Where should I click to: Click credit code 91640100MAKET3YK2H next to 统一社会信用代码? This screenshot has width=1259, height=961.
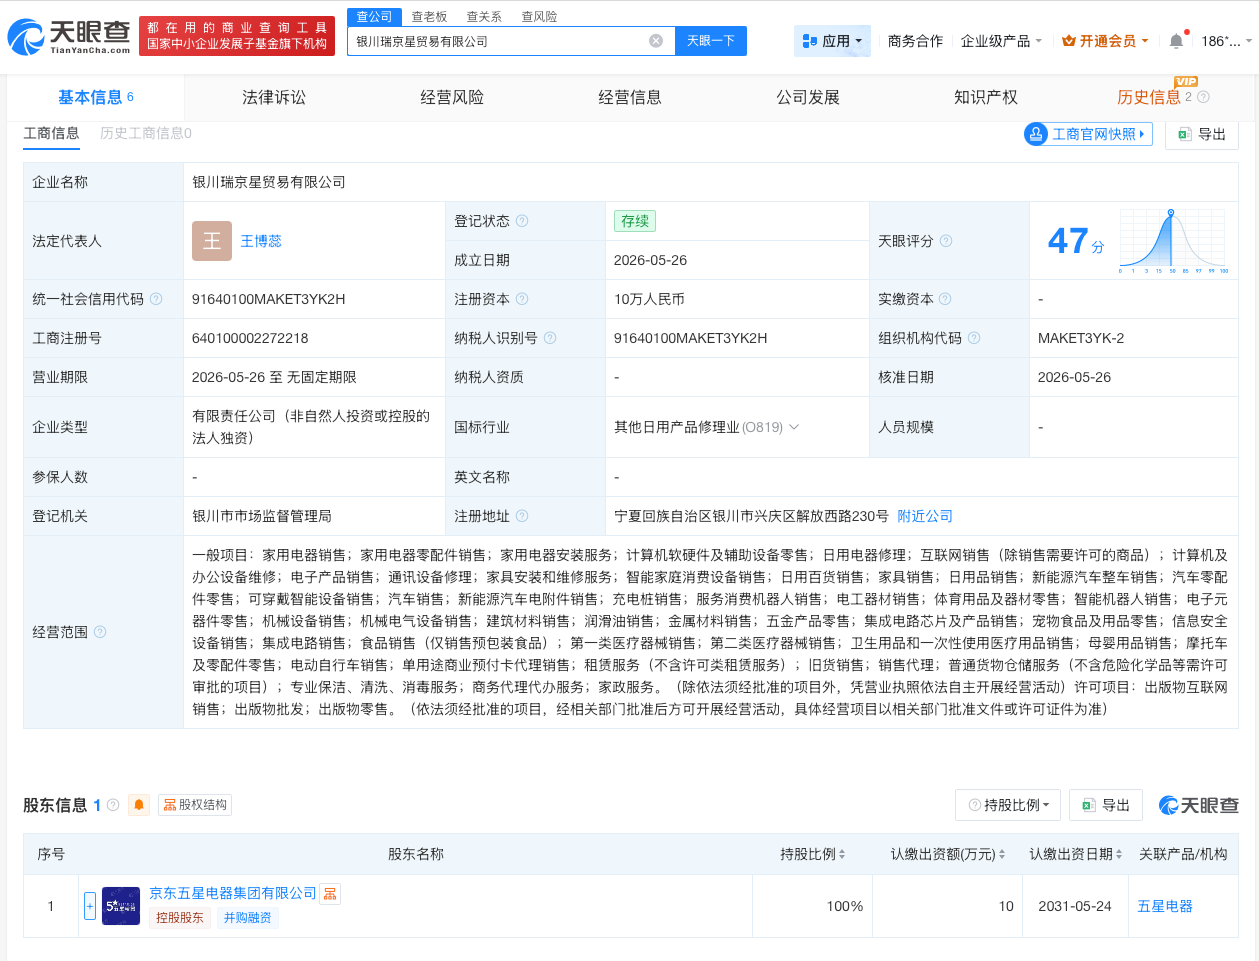(x=269, y=299)
